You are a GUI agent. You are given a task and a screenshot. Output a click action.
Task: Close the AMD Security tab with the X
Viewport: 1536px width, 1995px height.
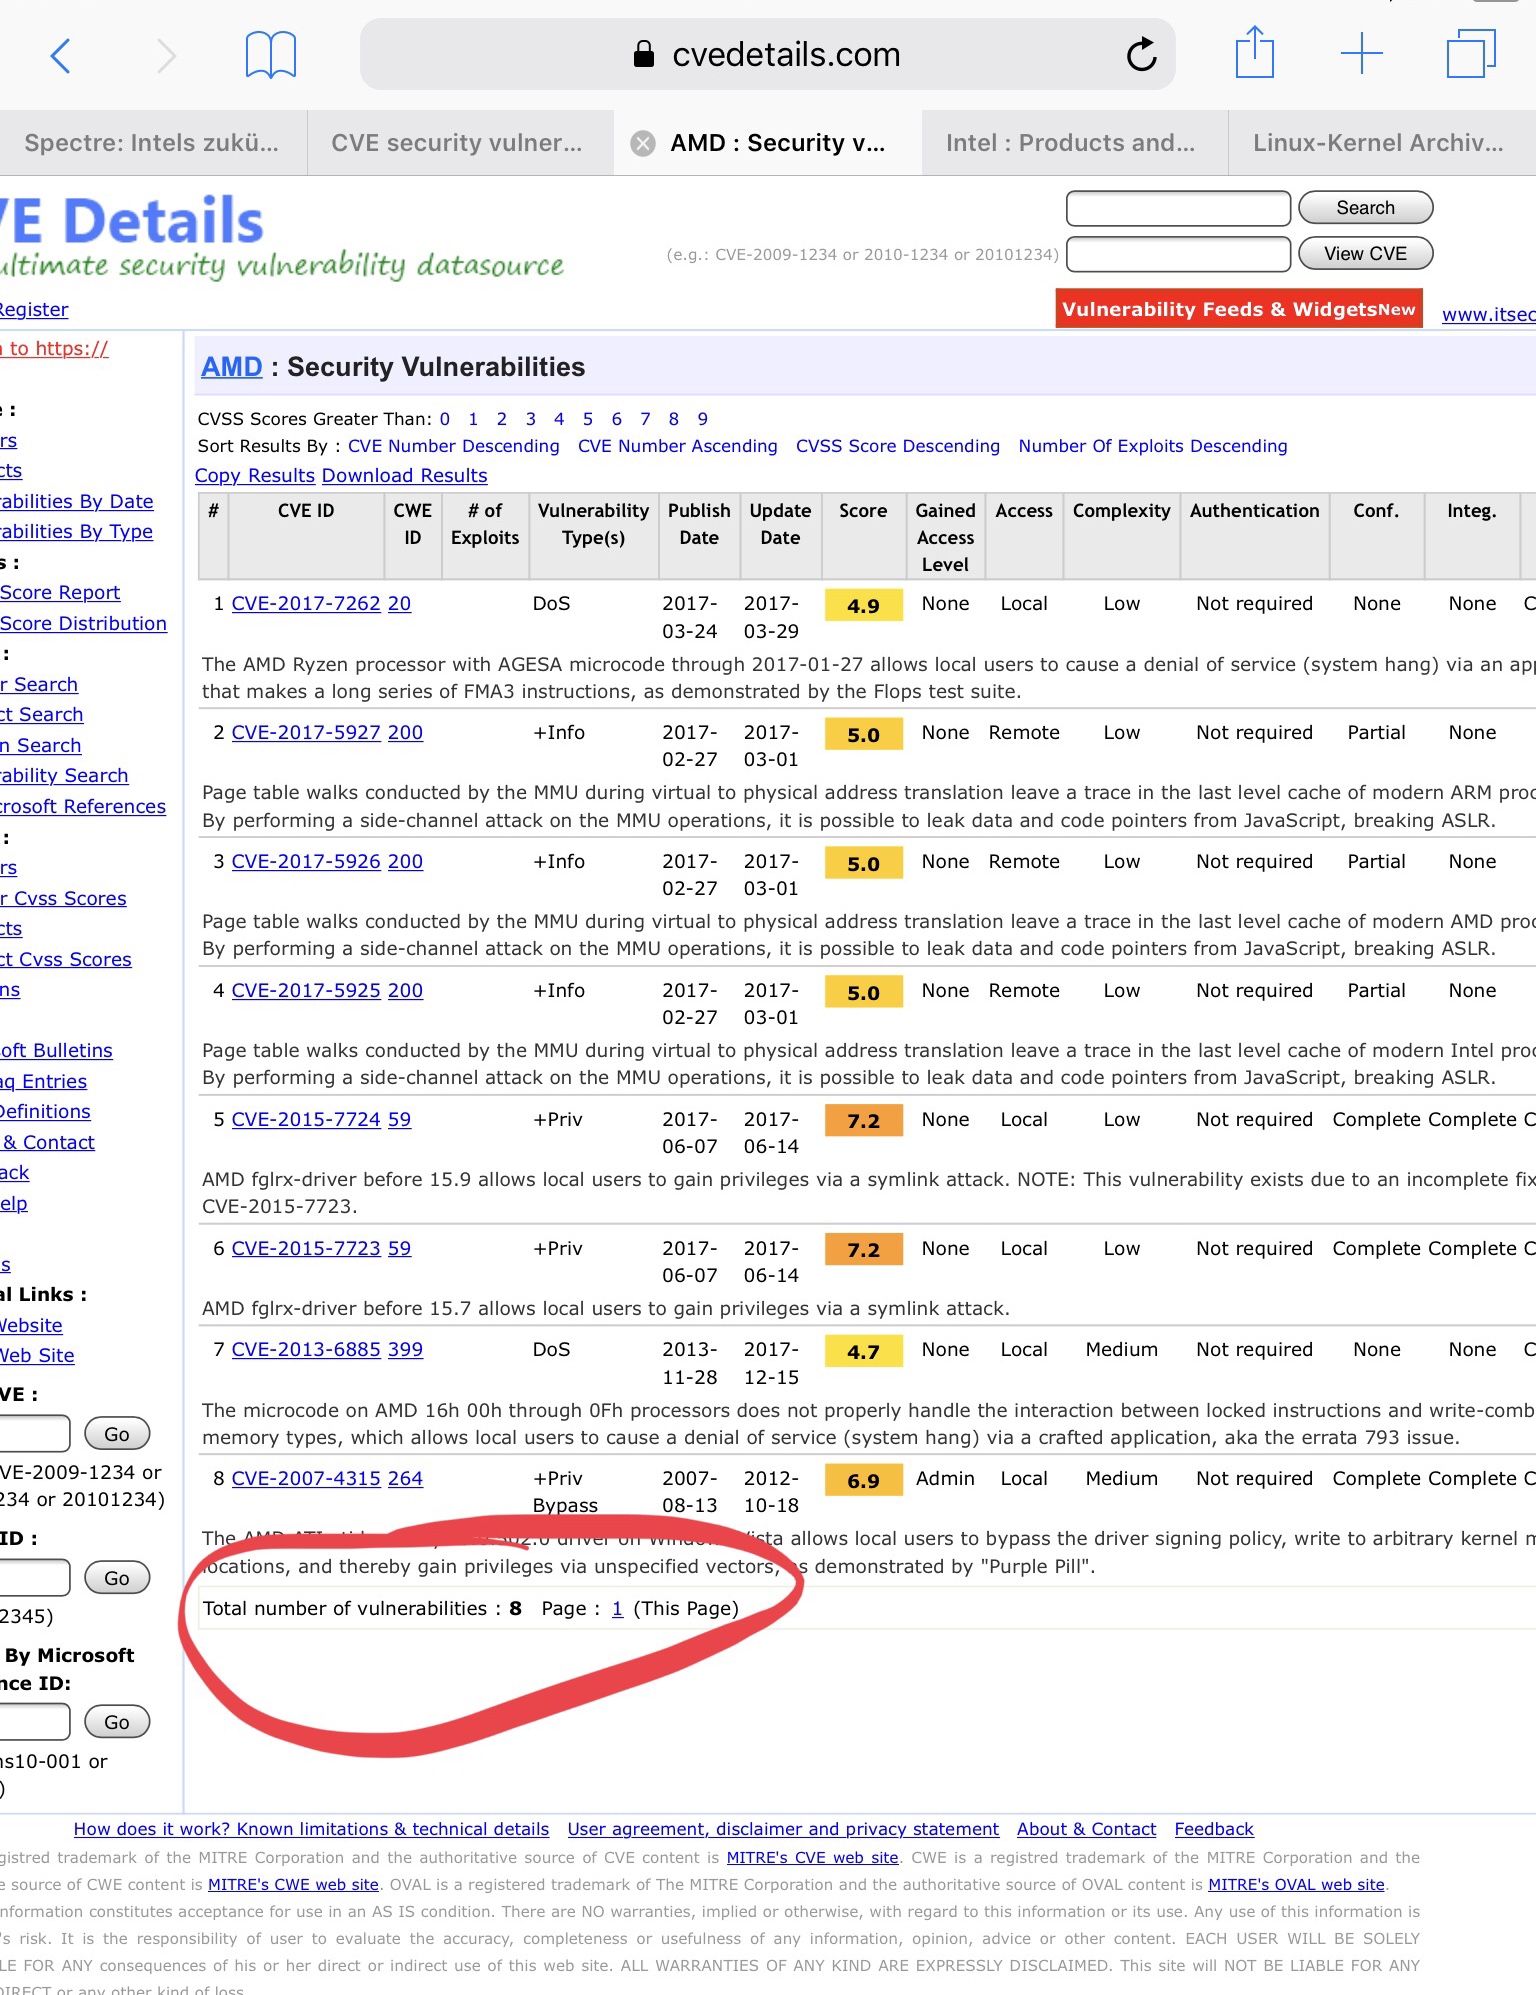pyautogui.click(x=643, y=143)
